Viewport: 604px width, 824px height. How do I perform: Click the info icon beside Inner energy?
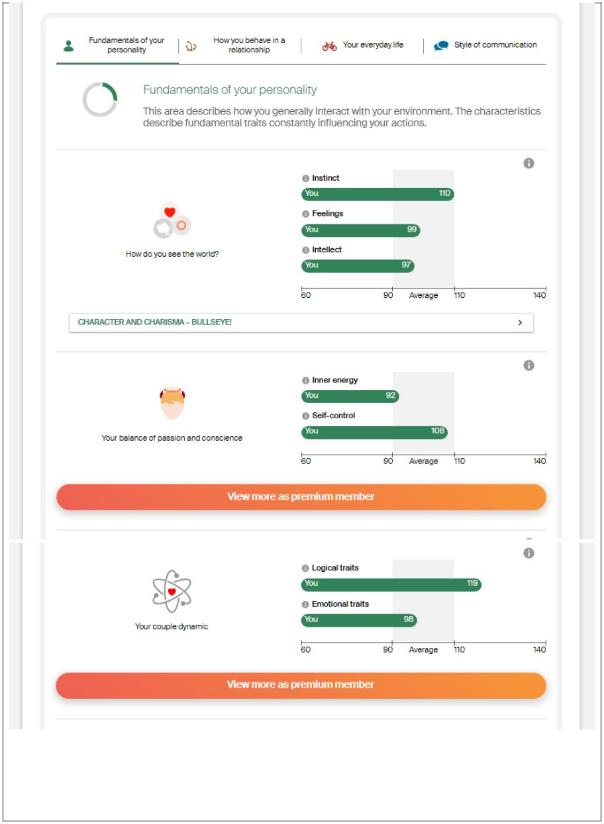305,380
